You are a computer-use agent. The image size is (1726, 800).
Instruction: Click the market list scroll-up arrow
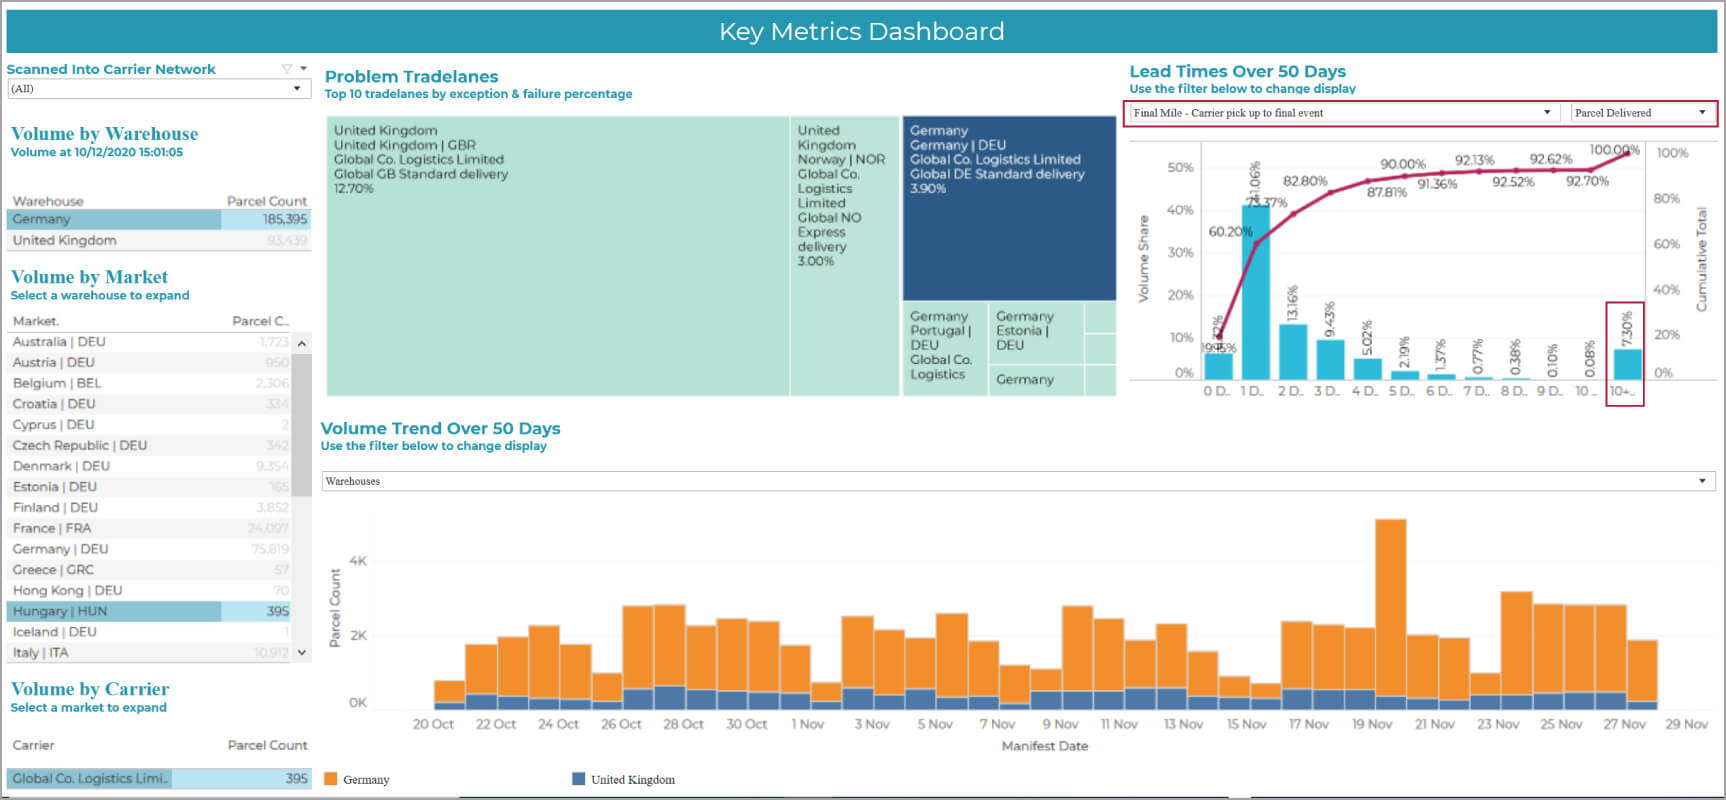[302, 343]
